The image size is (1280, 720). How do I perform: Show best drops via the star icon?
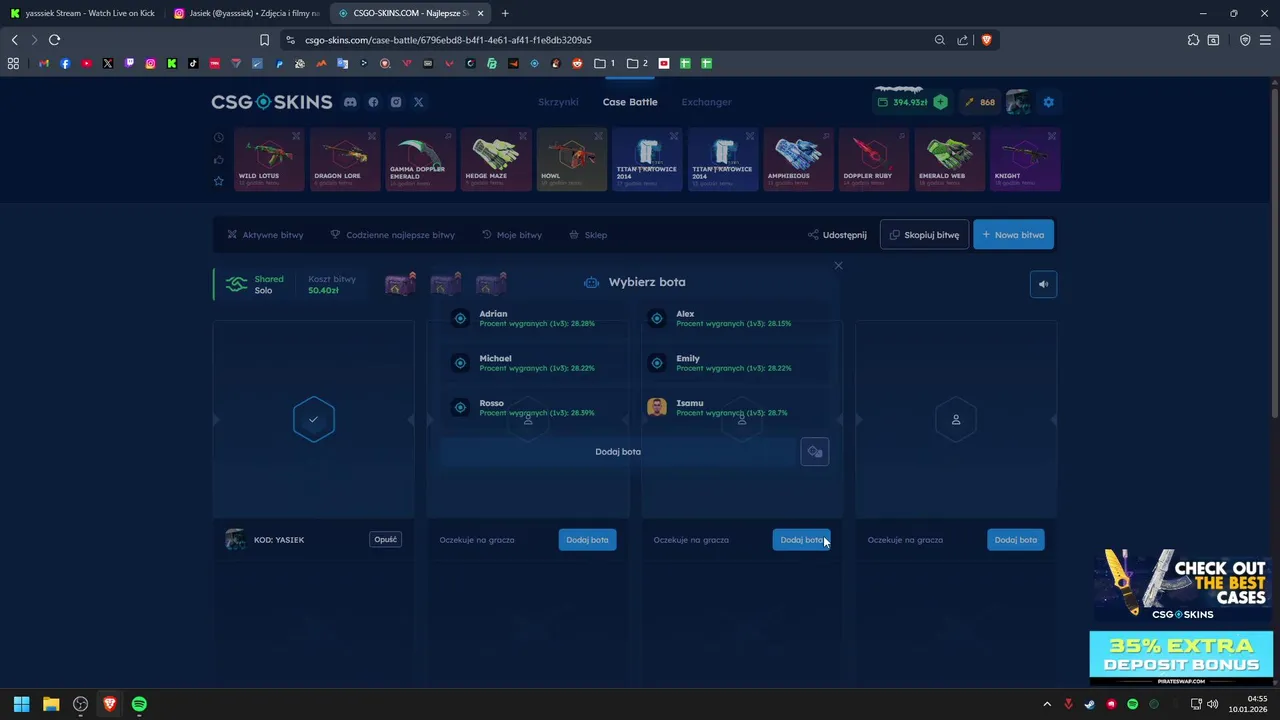(219, 181)
